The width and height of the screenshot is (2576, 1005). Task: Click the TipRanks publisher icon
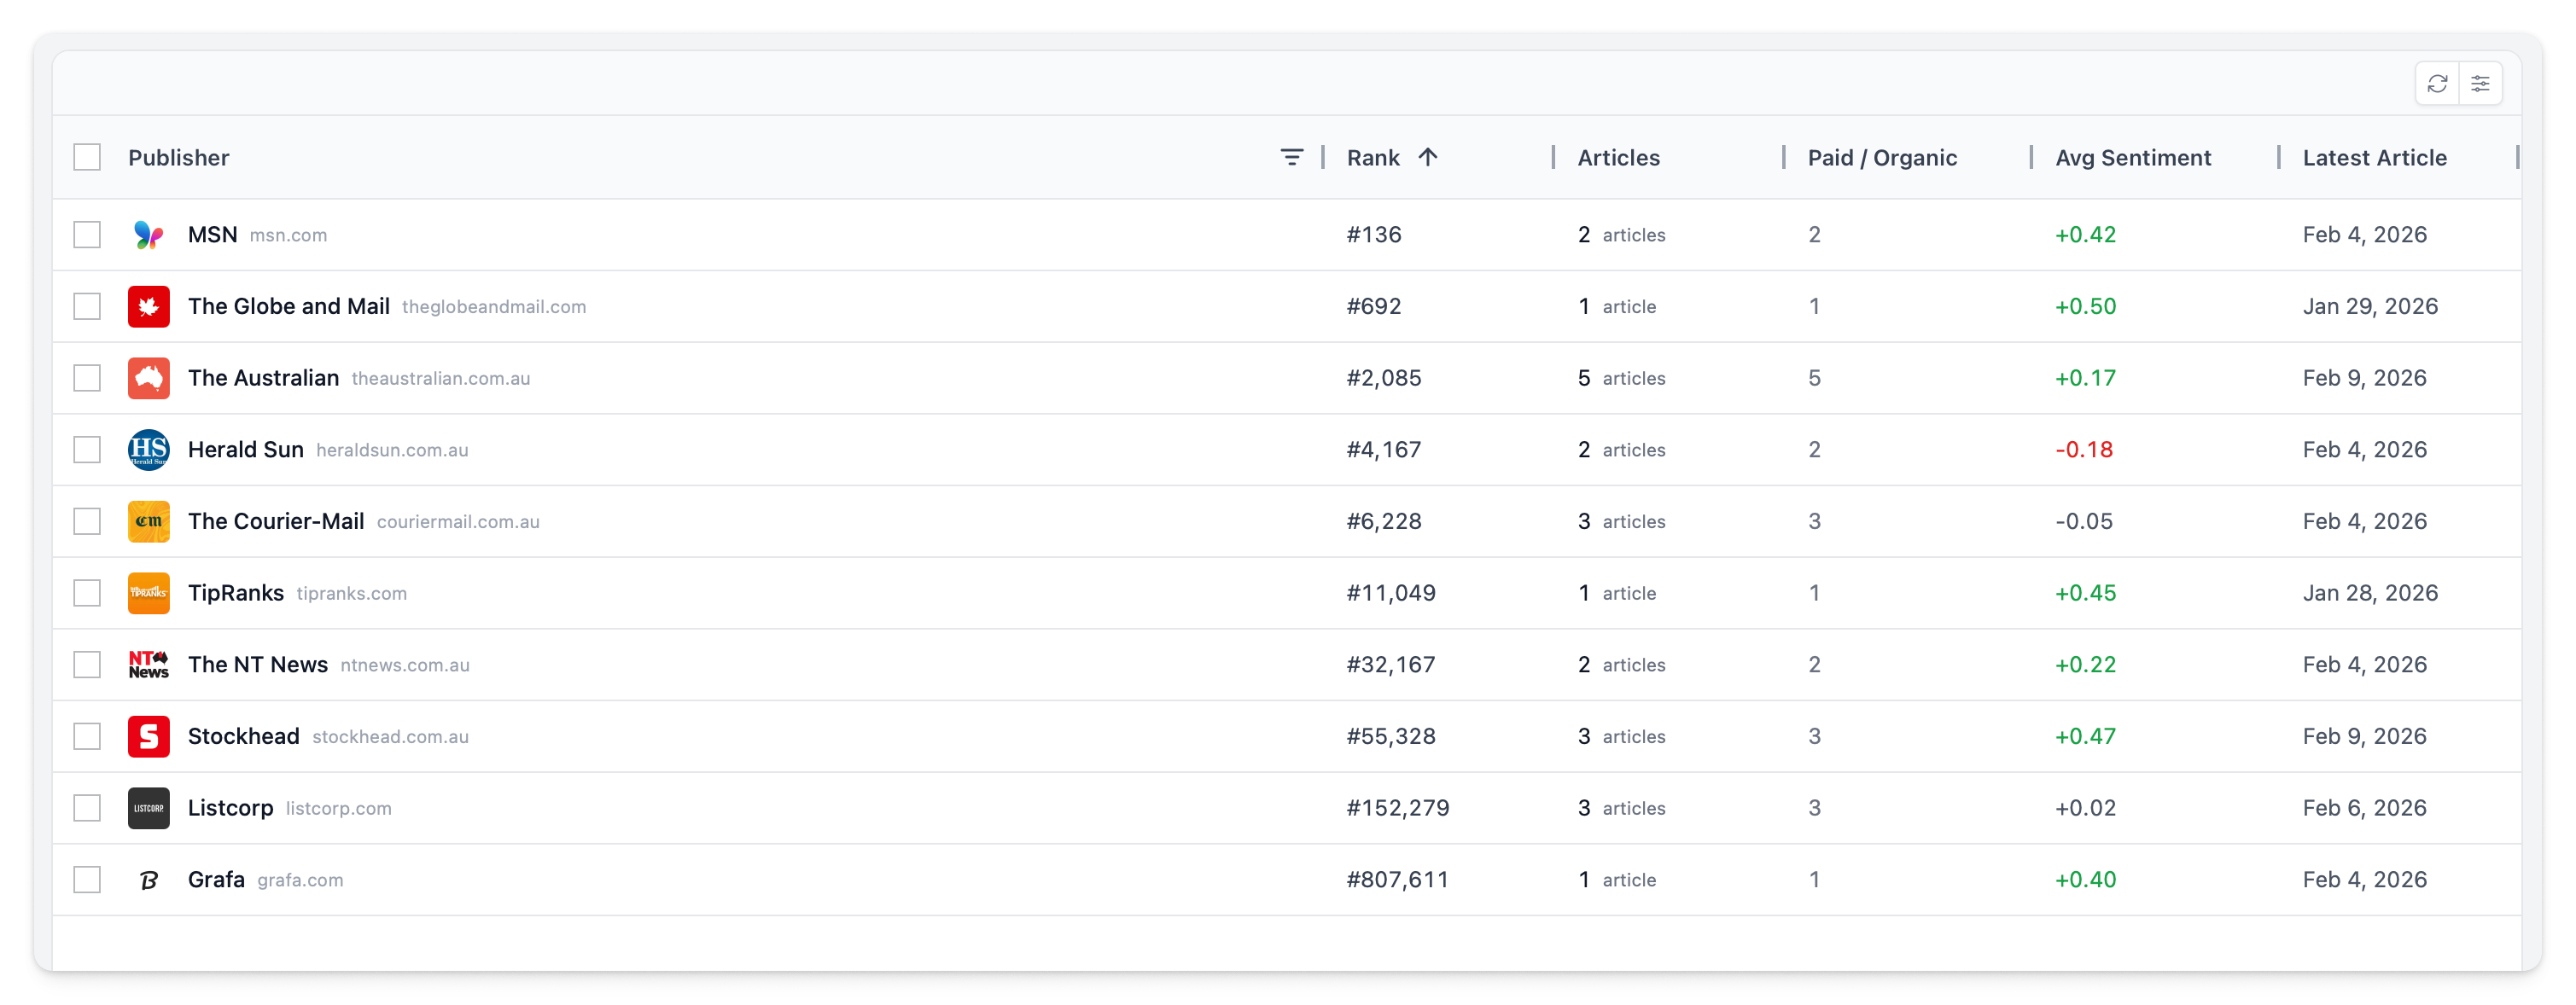point(148,592)
